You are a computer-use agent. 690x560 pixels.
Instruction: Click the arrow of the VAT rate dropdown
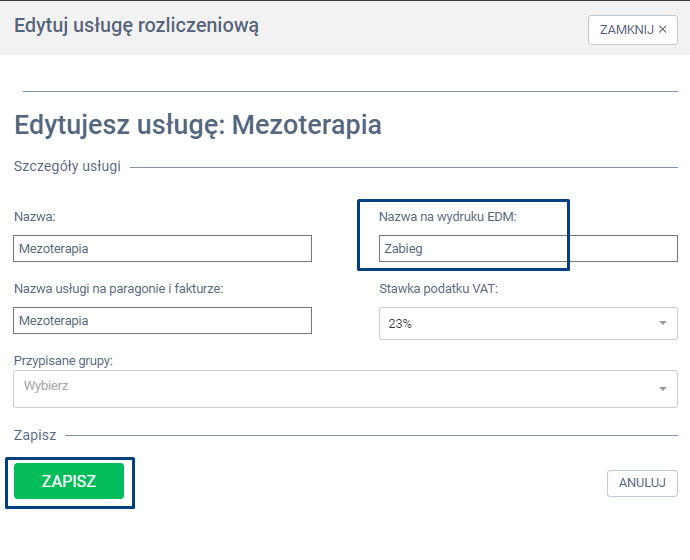pos(662,324)
